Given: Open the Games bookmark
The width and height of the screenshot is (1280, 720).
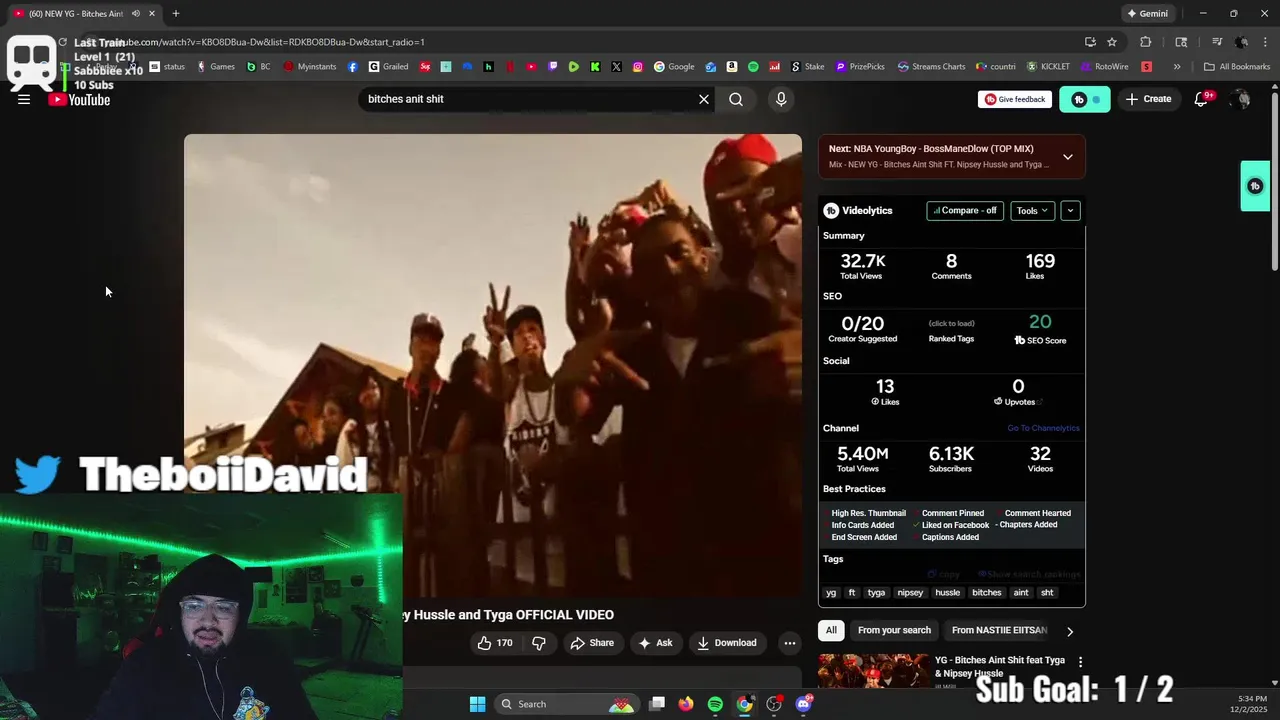Looking at the screenshot, I should [x=216, y=67].
